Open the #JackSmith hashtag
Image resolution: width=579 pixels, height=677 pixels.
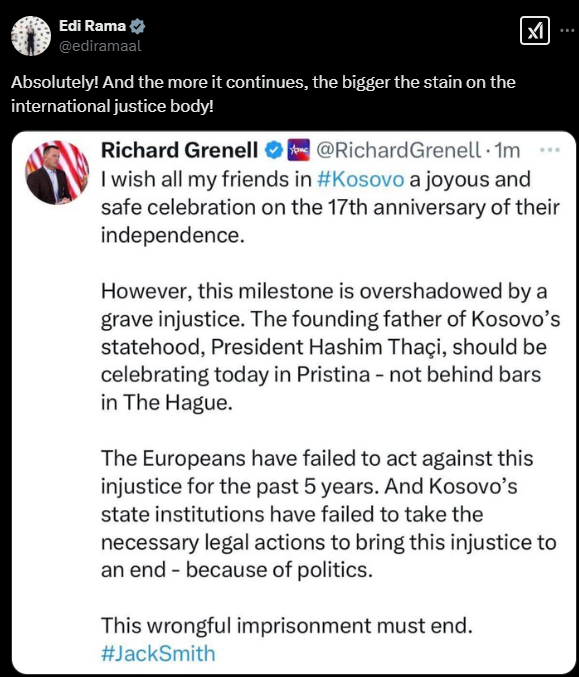(x=158, y=653)
